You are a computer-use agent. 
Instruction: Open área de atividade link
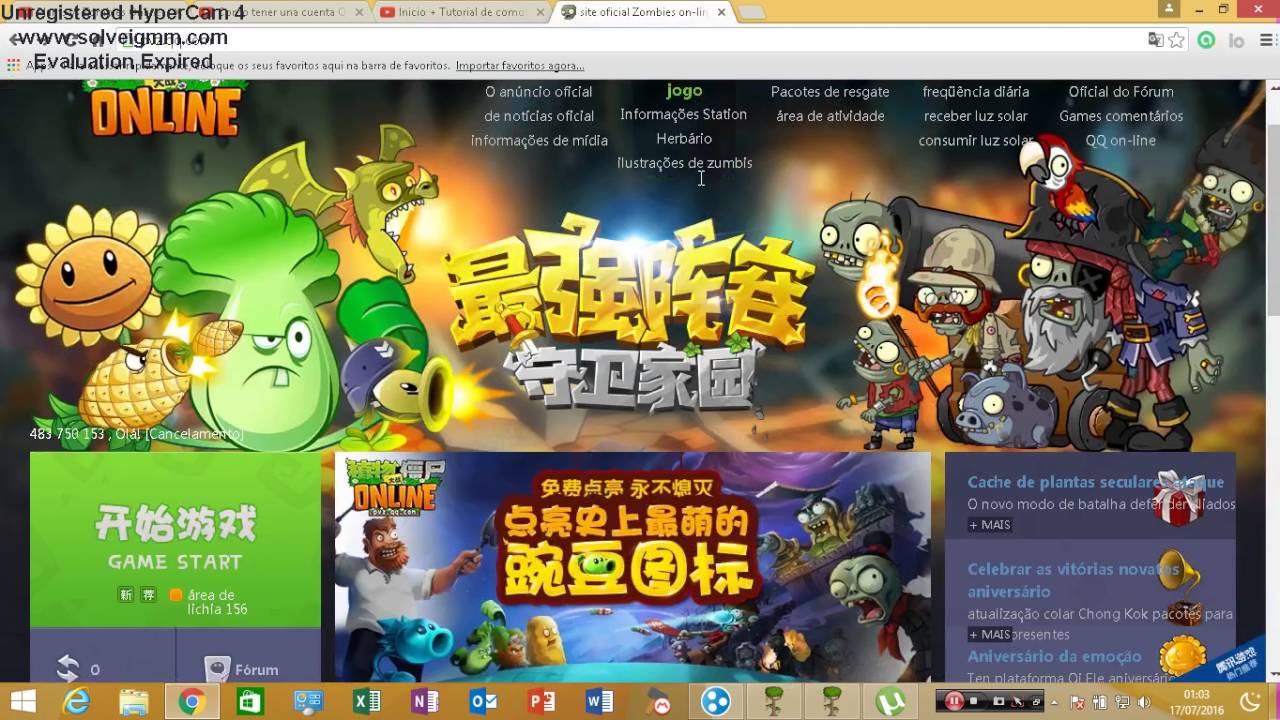click(830, 116)
